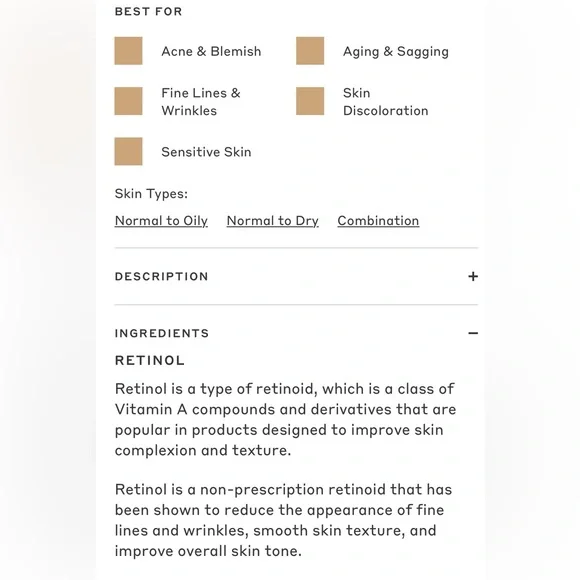Screen dimensions: 580x580
Task: Click the RETINOL ingredient heading
Action: 150,360
